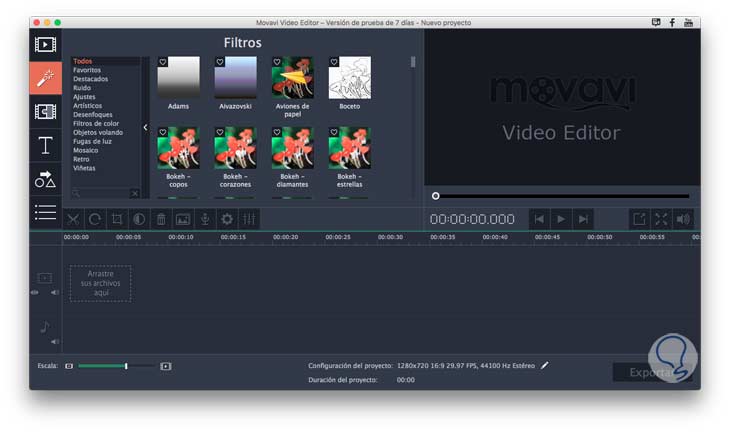Image resolution: width=730 pixels, height=432 pixels.
Task: Click the preview seek bar handle
Action: [435, 196]
